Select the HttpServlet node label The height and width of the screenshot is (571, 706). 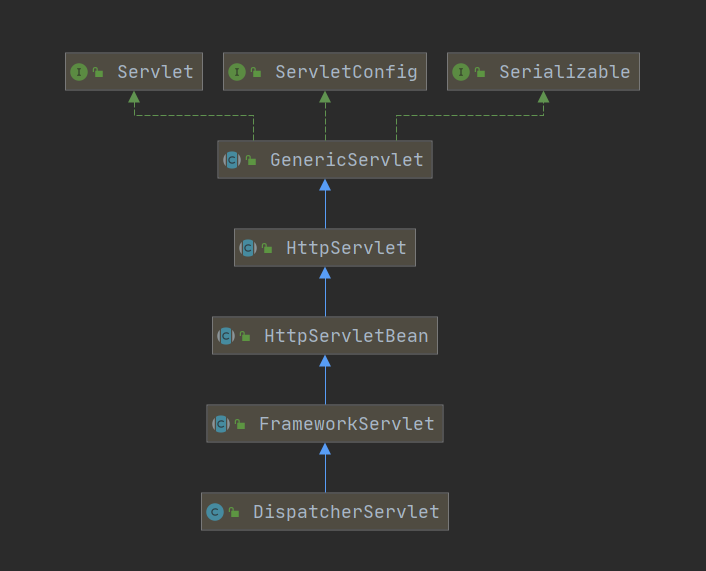[346, 249]
